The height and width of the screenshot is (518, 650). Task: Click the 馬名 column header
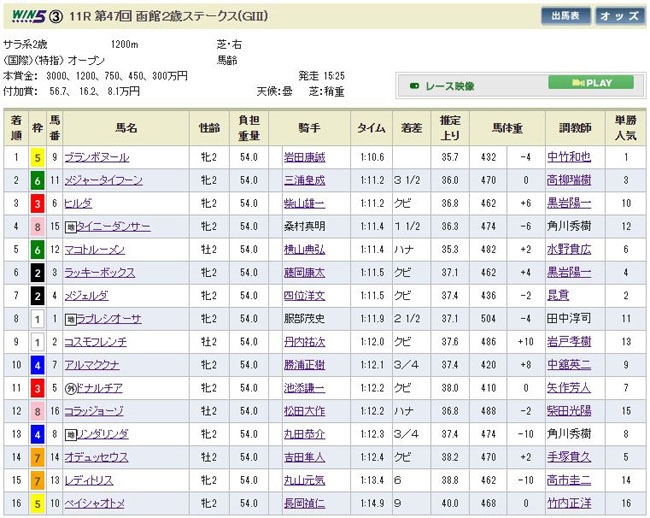click(x=125, y=128)
